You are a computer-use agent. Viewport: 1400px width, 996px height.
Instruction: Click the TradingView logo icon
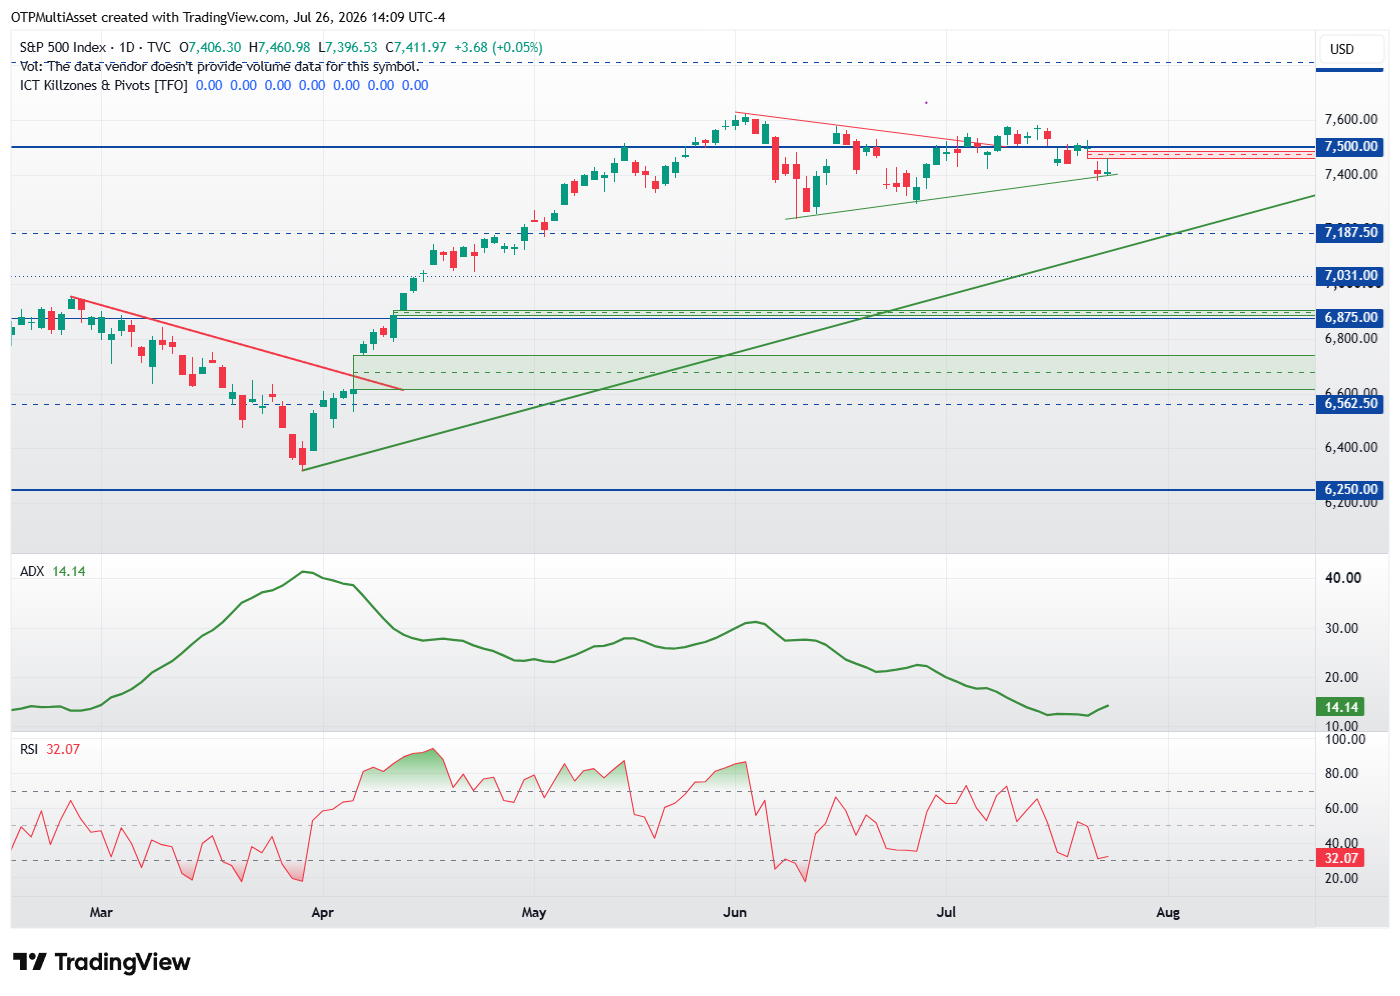30,962
